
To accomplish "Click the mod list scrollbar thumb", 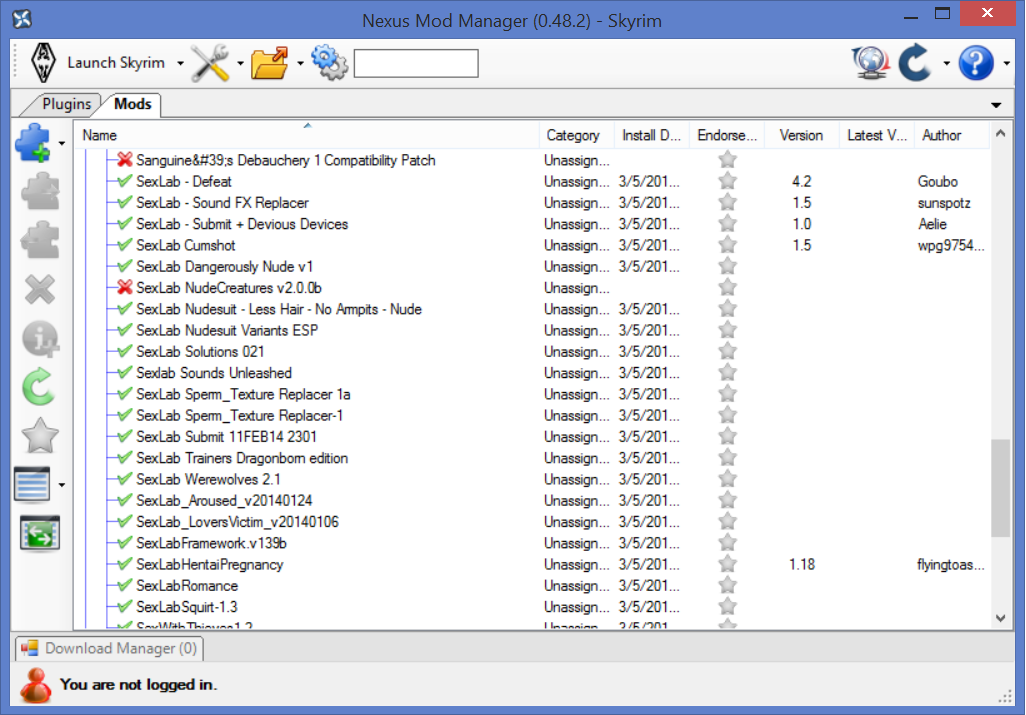I will tap(1000, 488).
